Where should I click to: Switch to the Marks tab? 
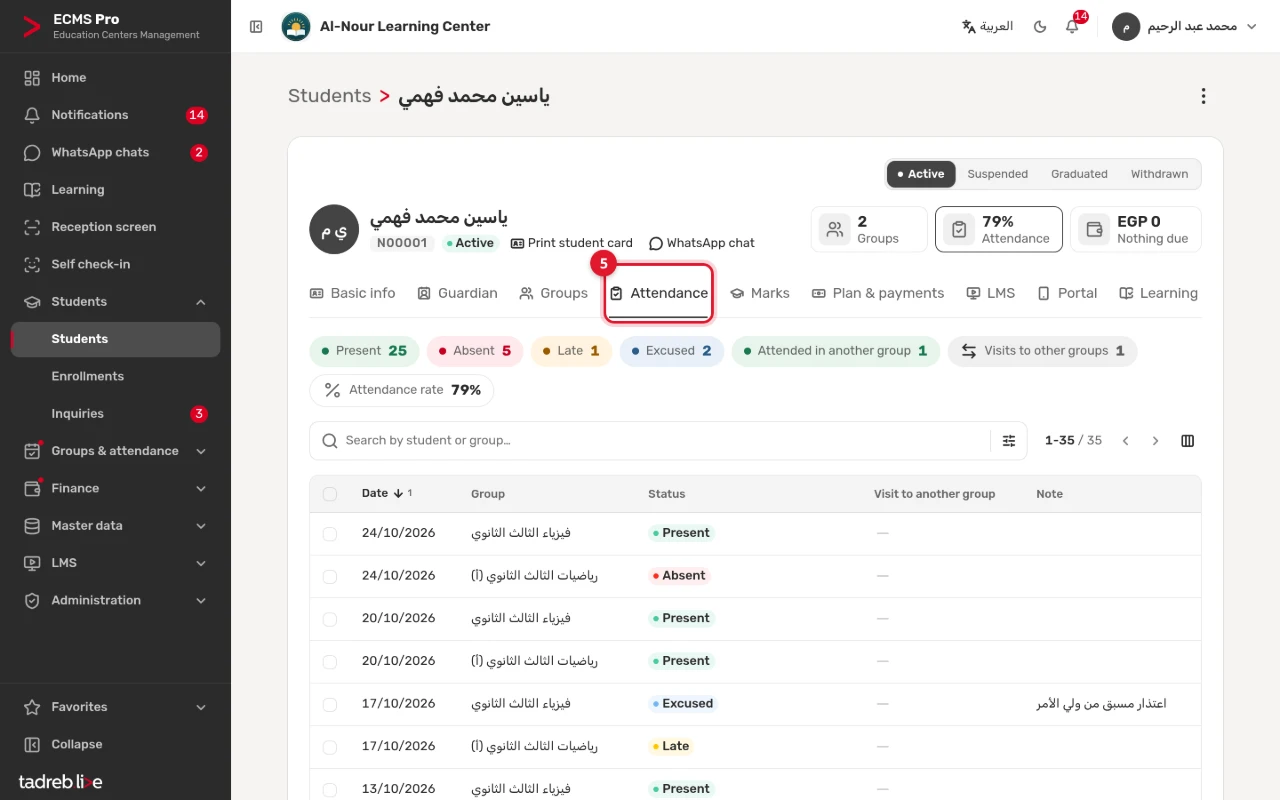(x=759, y=293)
